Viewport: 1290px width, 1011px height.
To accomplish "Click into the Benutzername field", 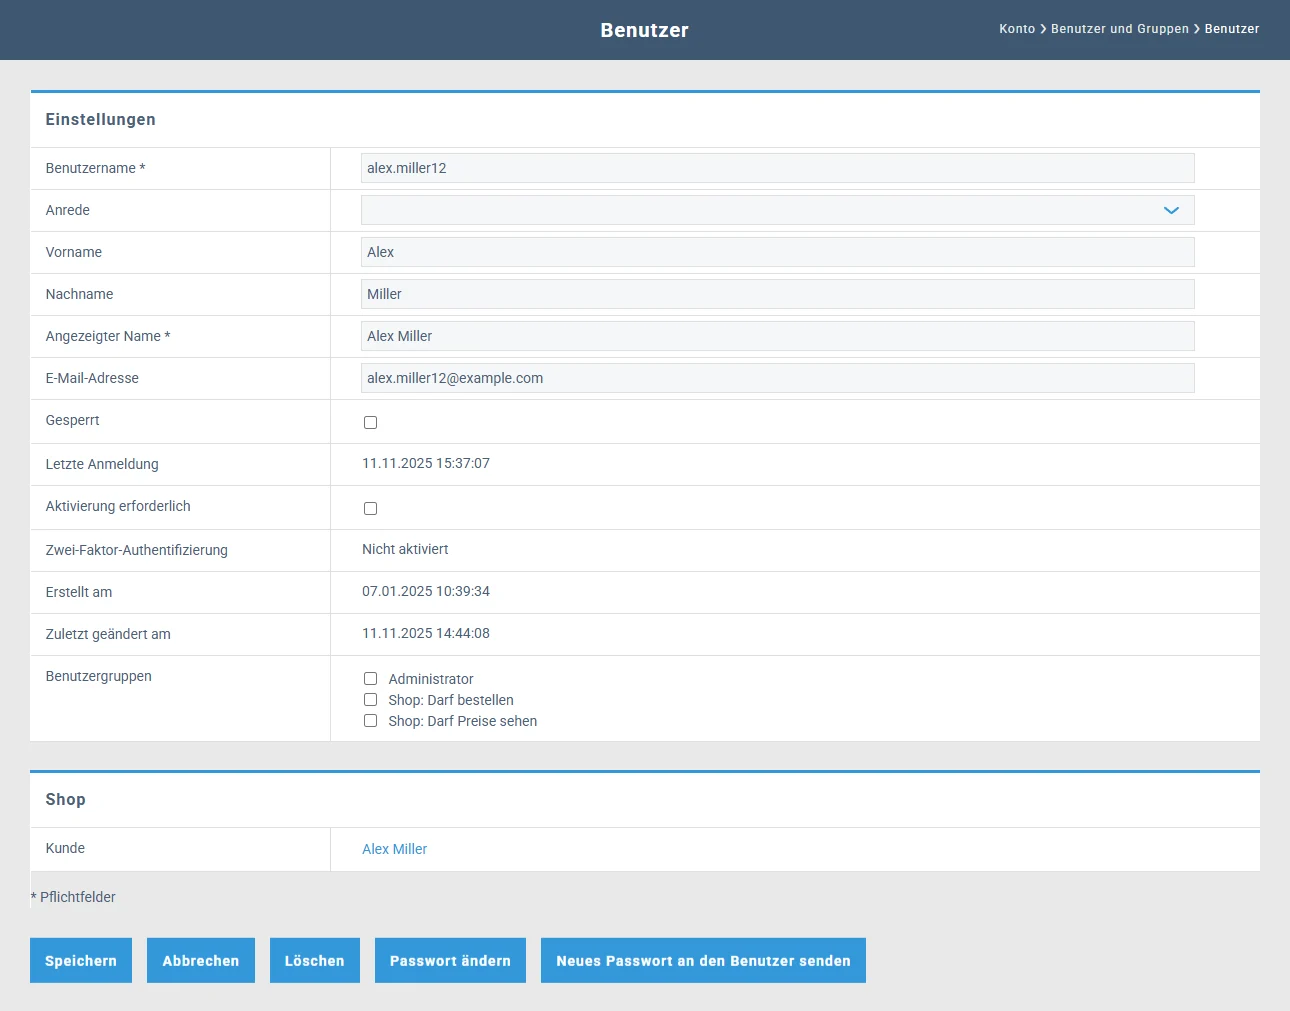I will click(777, 168).
